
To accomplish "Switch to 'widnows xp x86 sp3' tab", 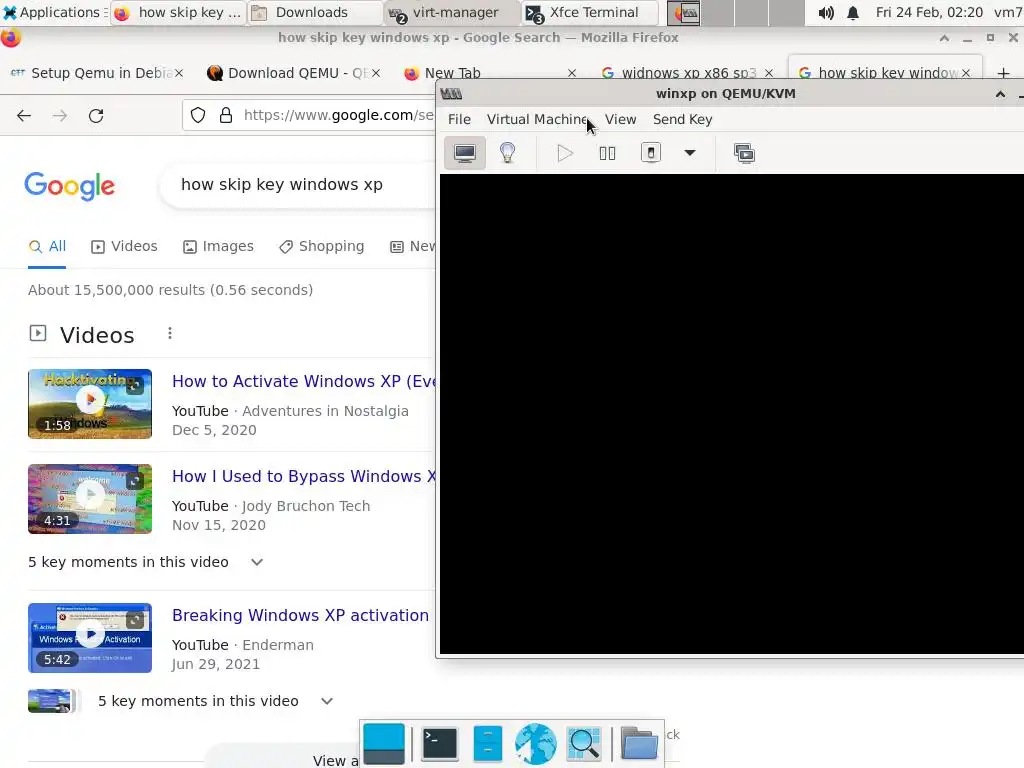I will click(x=679, y=73).
